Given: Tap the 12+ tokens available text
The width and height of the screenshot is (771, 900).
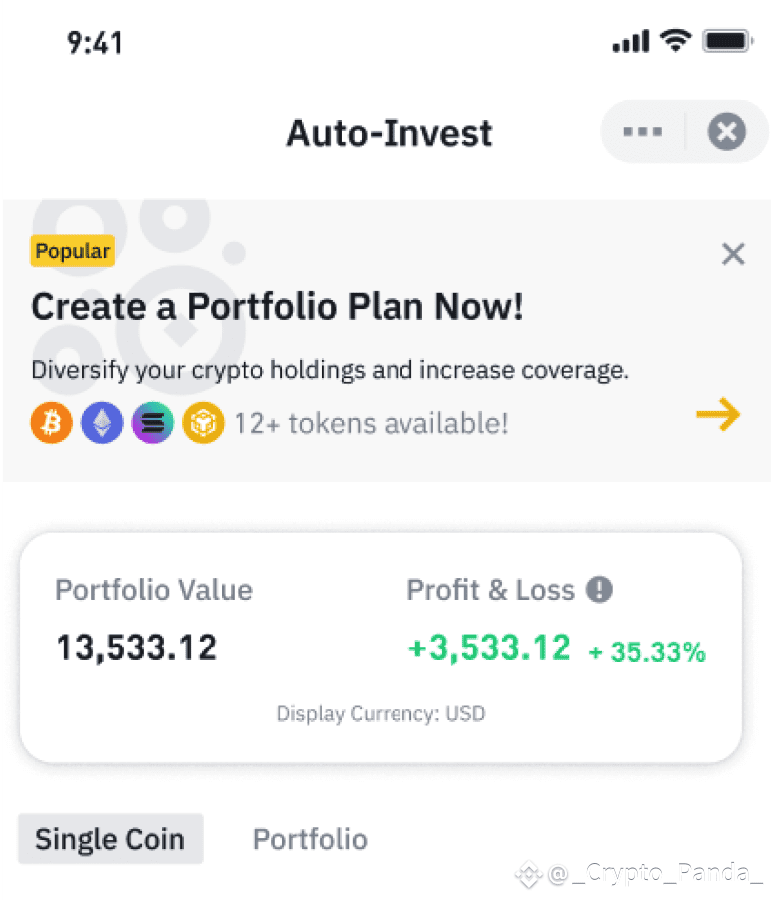Looking at the screenshot, I should point(371,424).
